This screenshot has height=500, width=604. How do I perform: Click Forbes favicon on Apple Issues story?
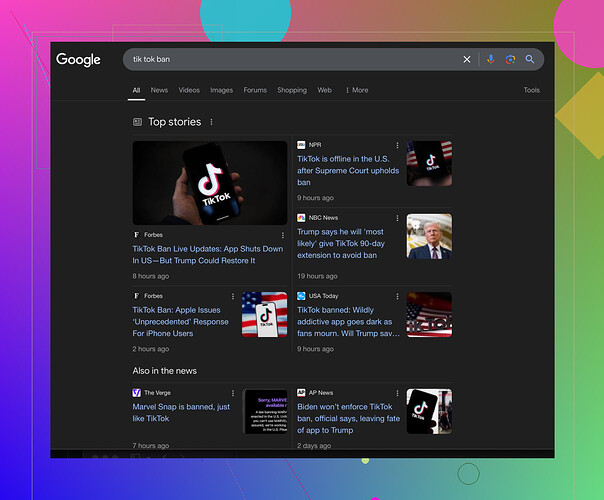(x=136, y=296)
